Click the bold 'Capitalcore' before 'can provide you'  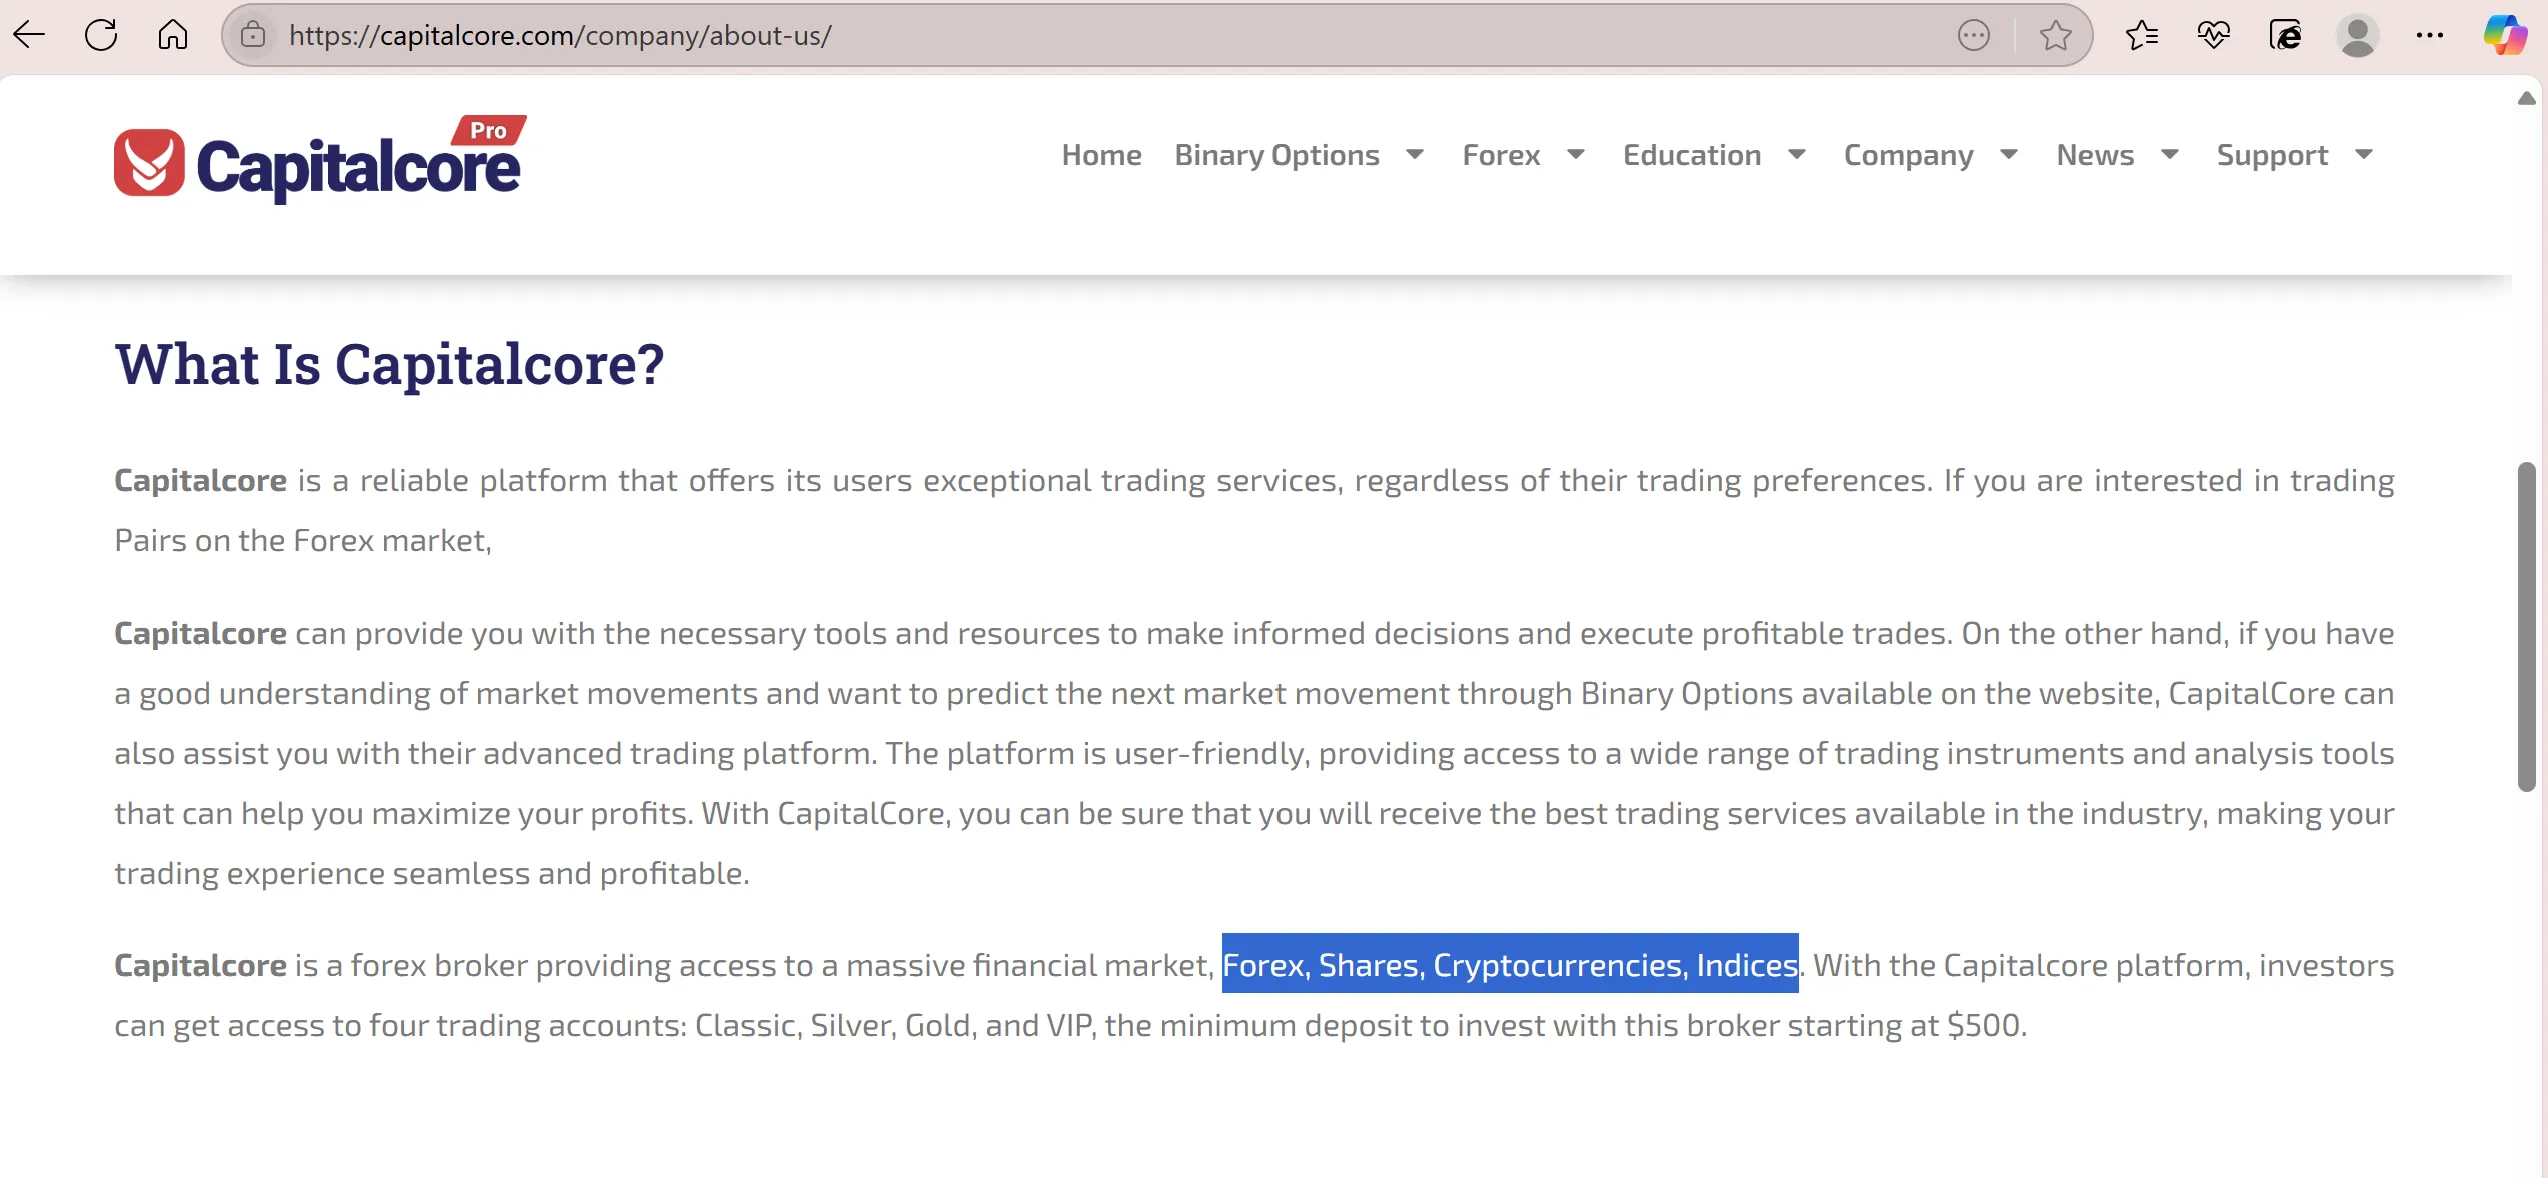(200, 634)
